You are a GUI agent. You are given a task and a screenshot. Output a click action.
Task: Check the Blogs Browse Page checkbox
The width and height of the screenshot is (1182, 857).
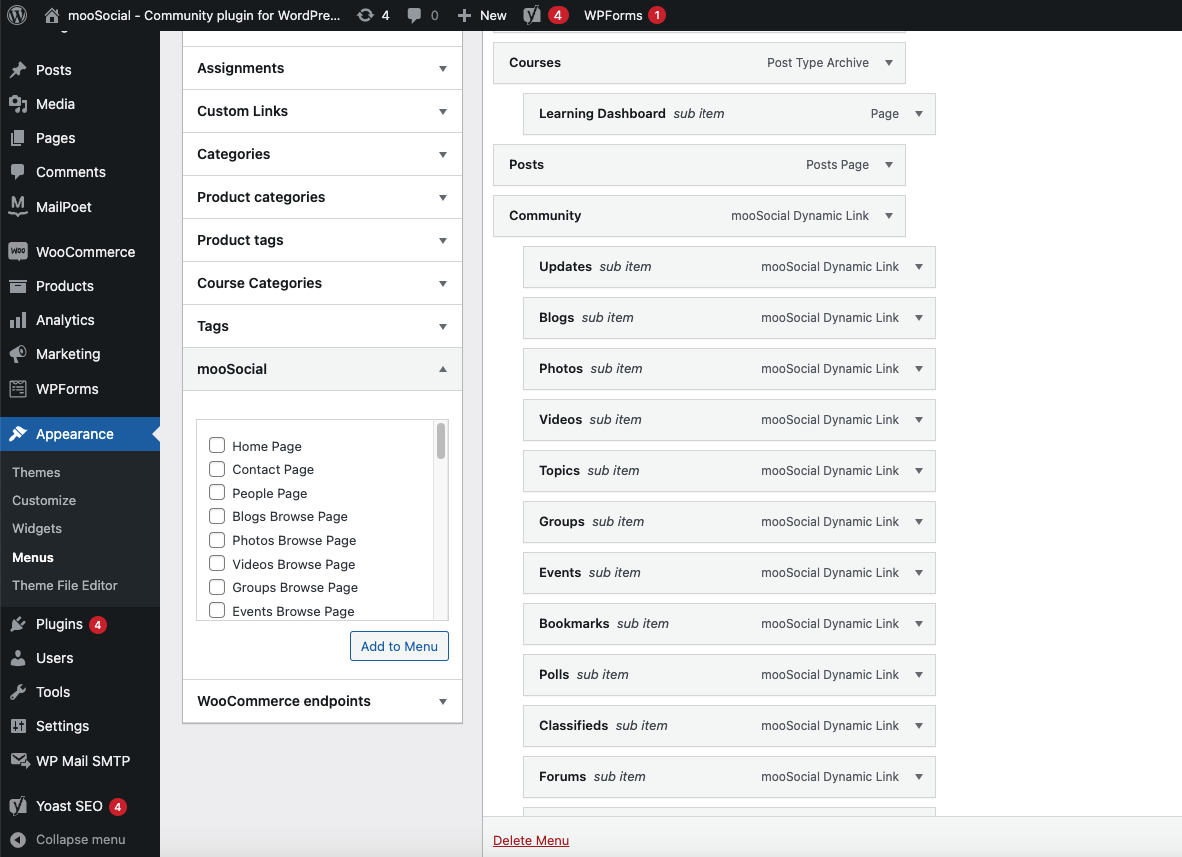tap(217, 516)
